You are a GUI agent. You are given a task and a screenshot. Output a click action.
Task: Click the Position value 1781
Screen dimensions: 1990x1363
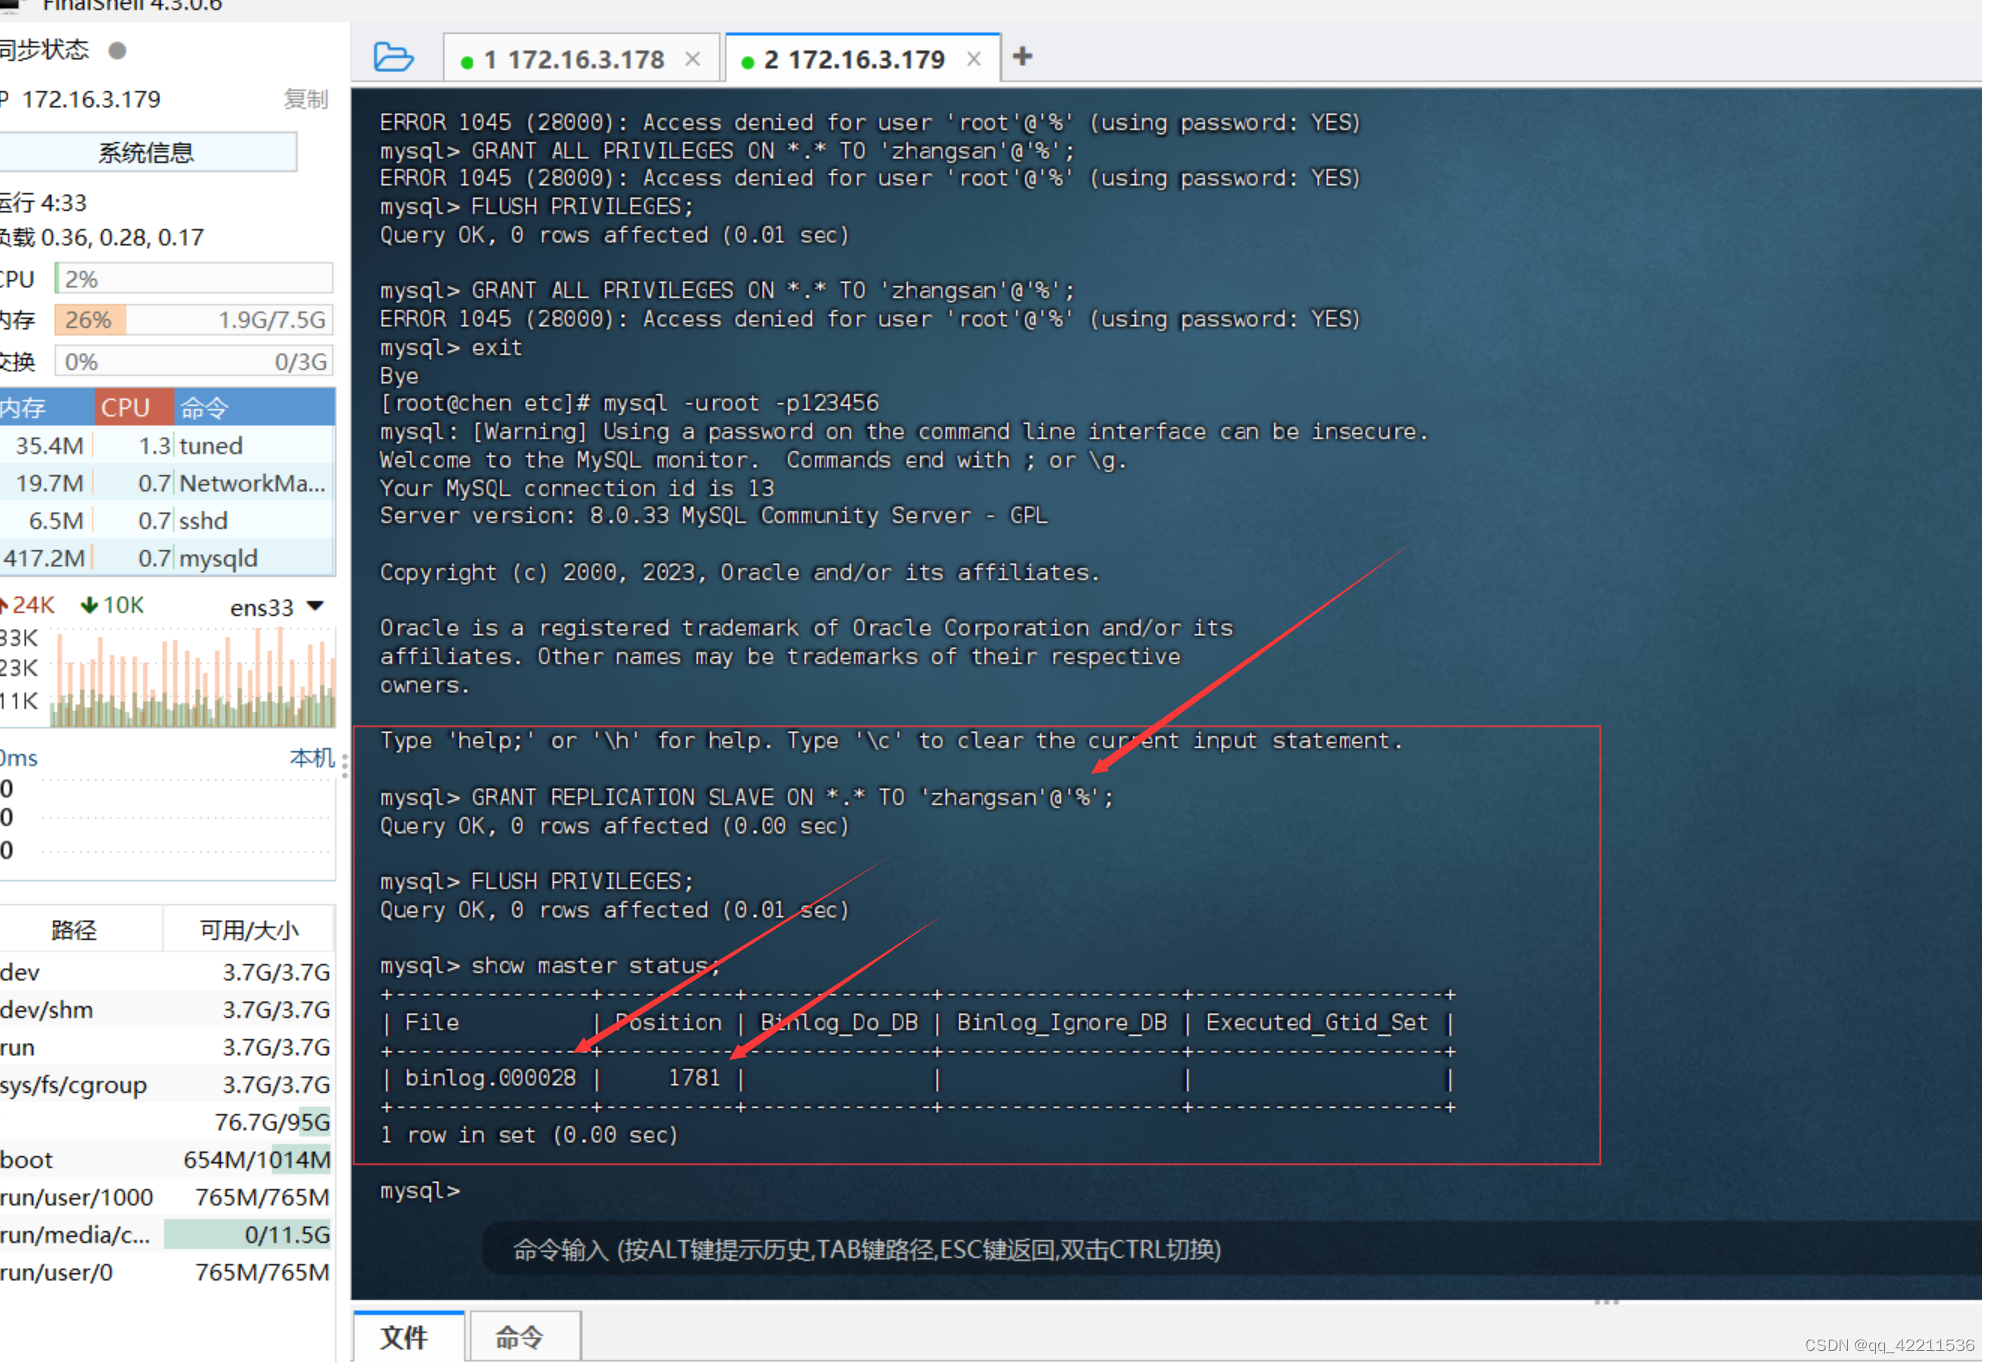(694, 1078)
